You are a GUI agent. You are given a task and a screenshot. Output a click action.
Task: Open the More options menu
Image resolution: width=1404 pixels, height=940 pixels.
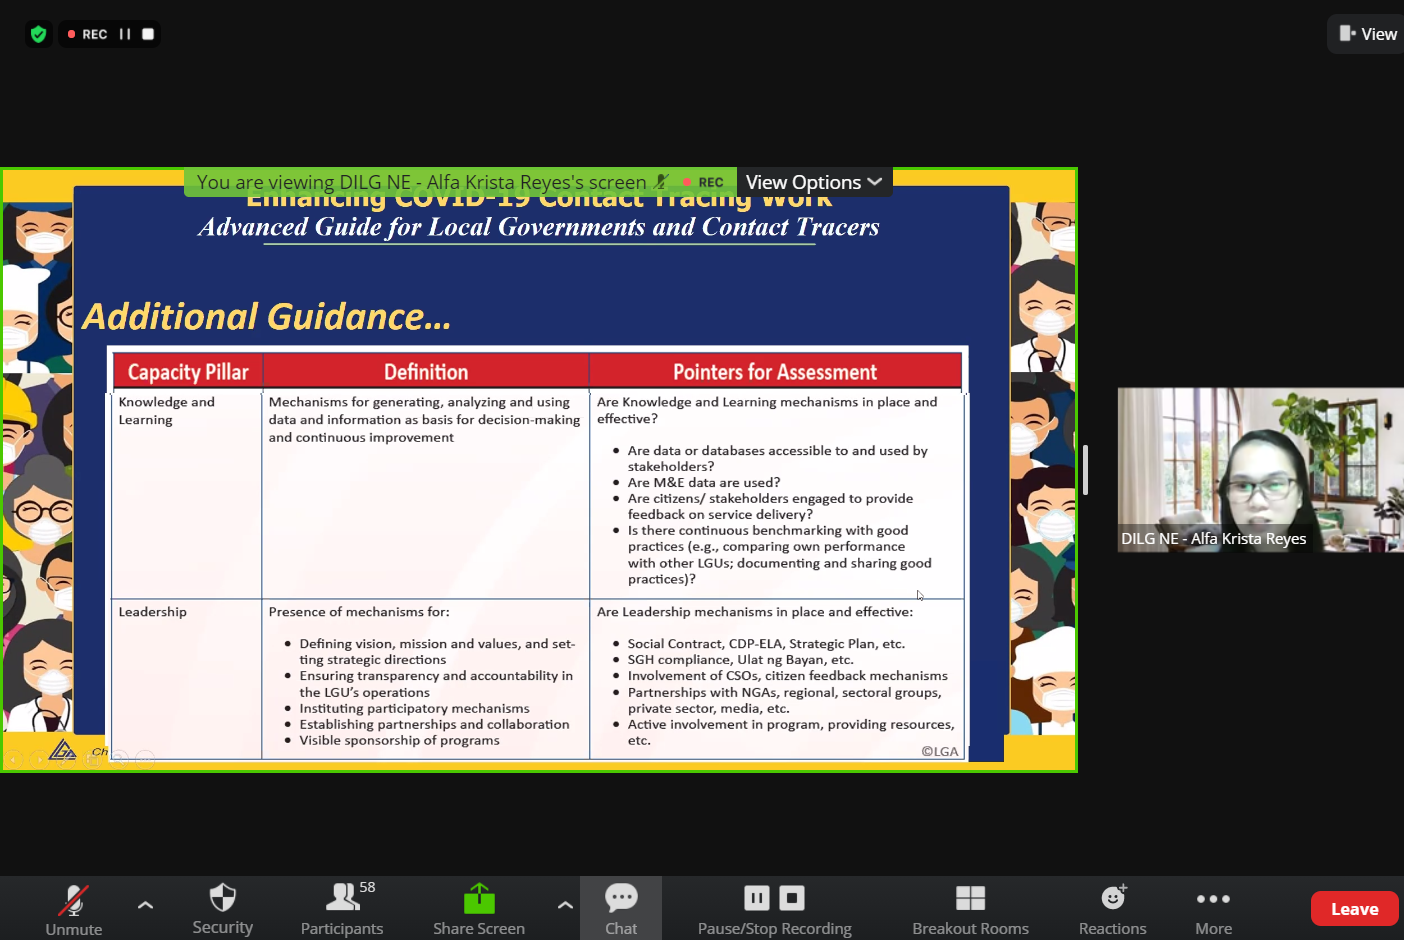(x=1213, y=909)
